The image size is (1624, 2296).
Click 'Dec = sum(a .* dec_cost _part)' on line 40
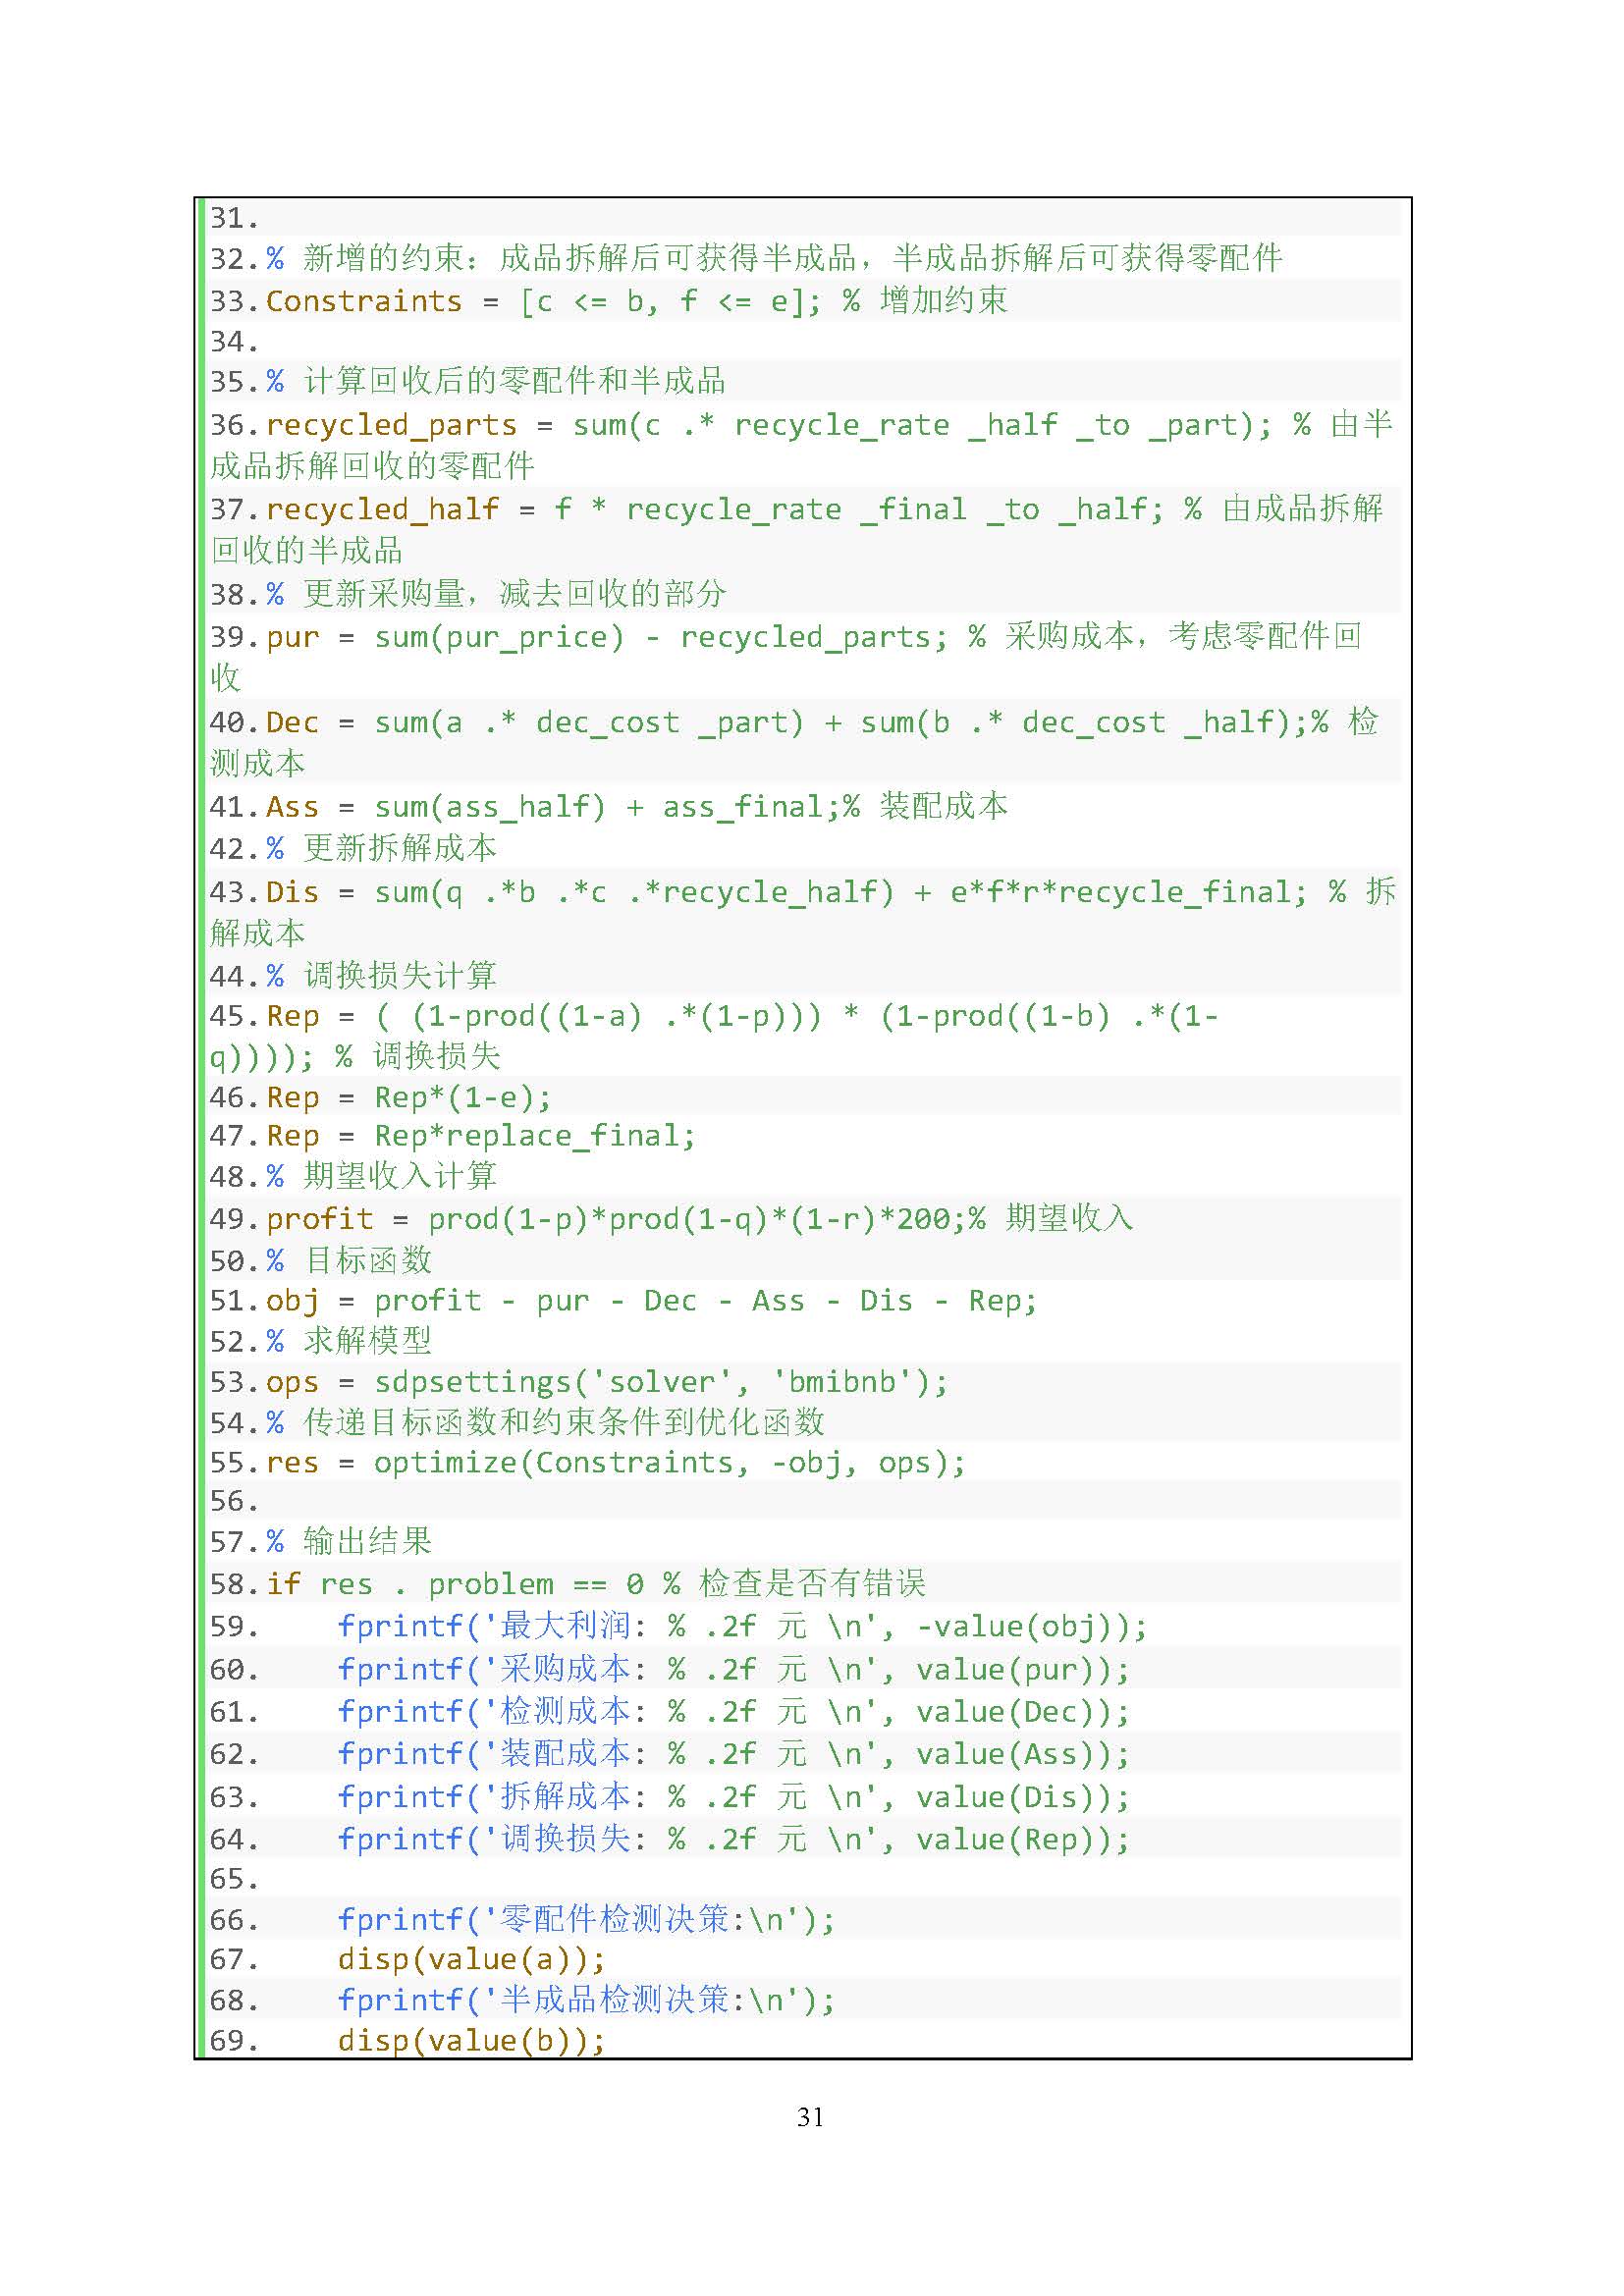coord(535,722)
